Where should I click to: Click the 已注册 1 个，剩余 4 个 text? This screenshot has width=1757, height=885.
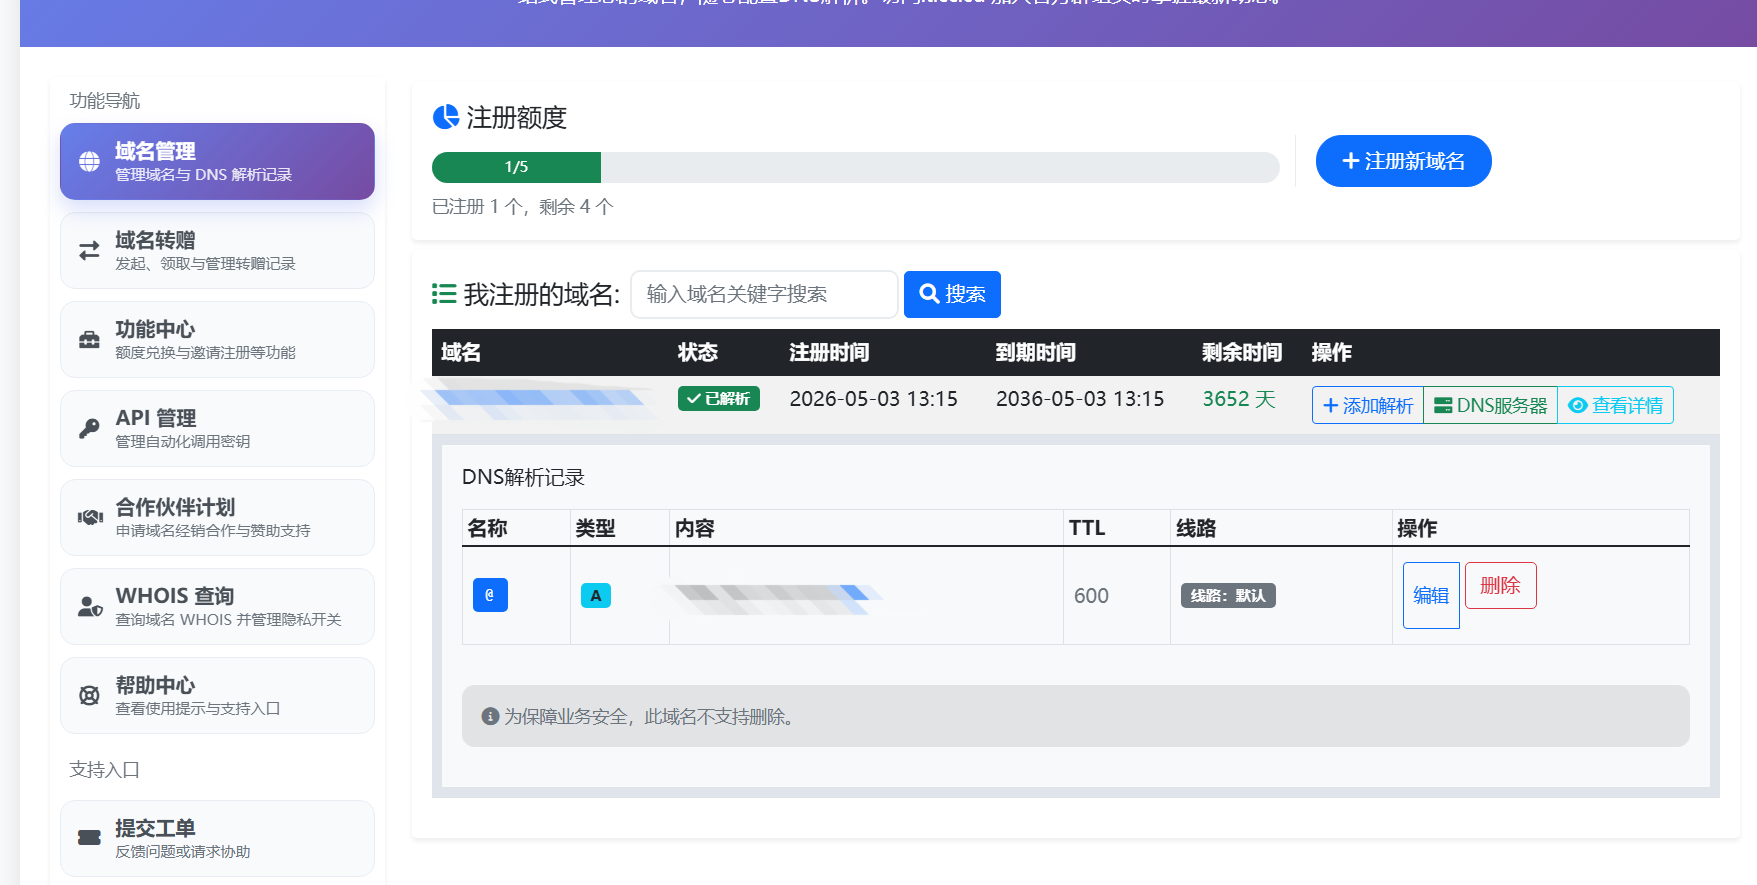pos(523,207)
